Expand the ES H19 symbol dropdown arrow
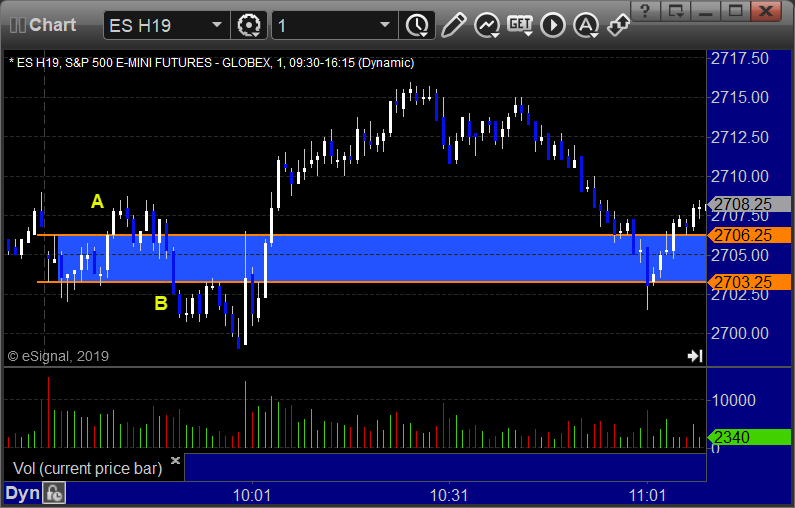 coord(216,25)
